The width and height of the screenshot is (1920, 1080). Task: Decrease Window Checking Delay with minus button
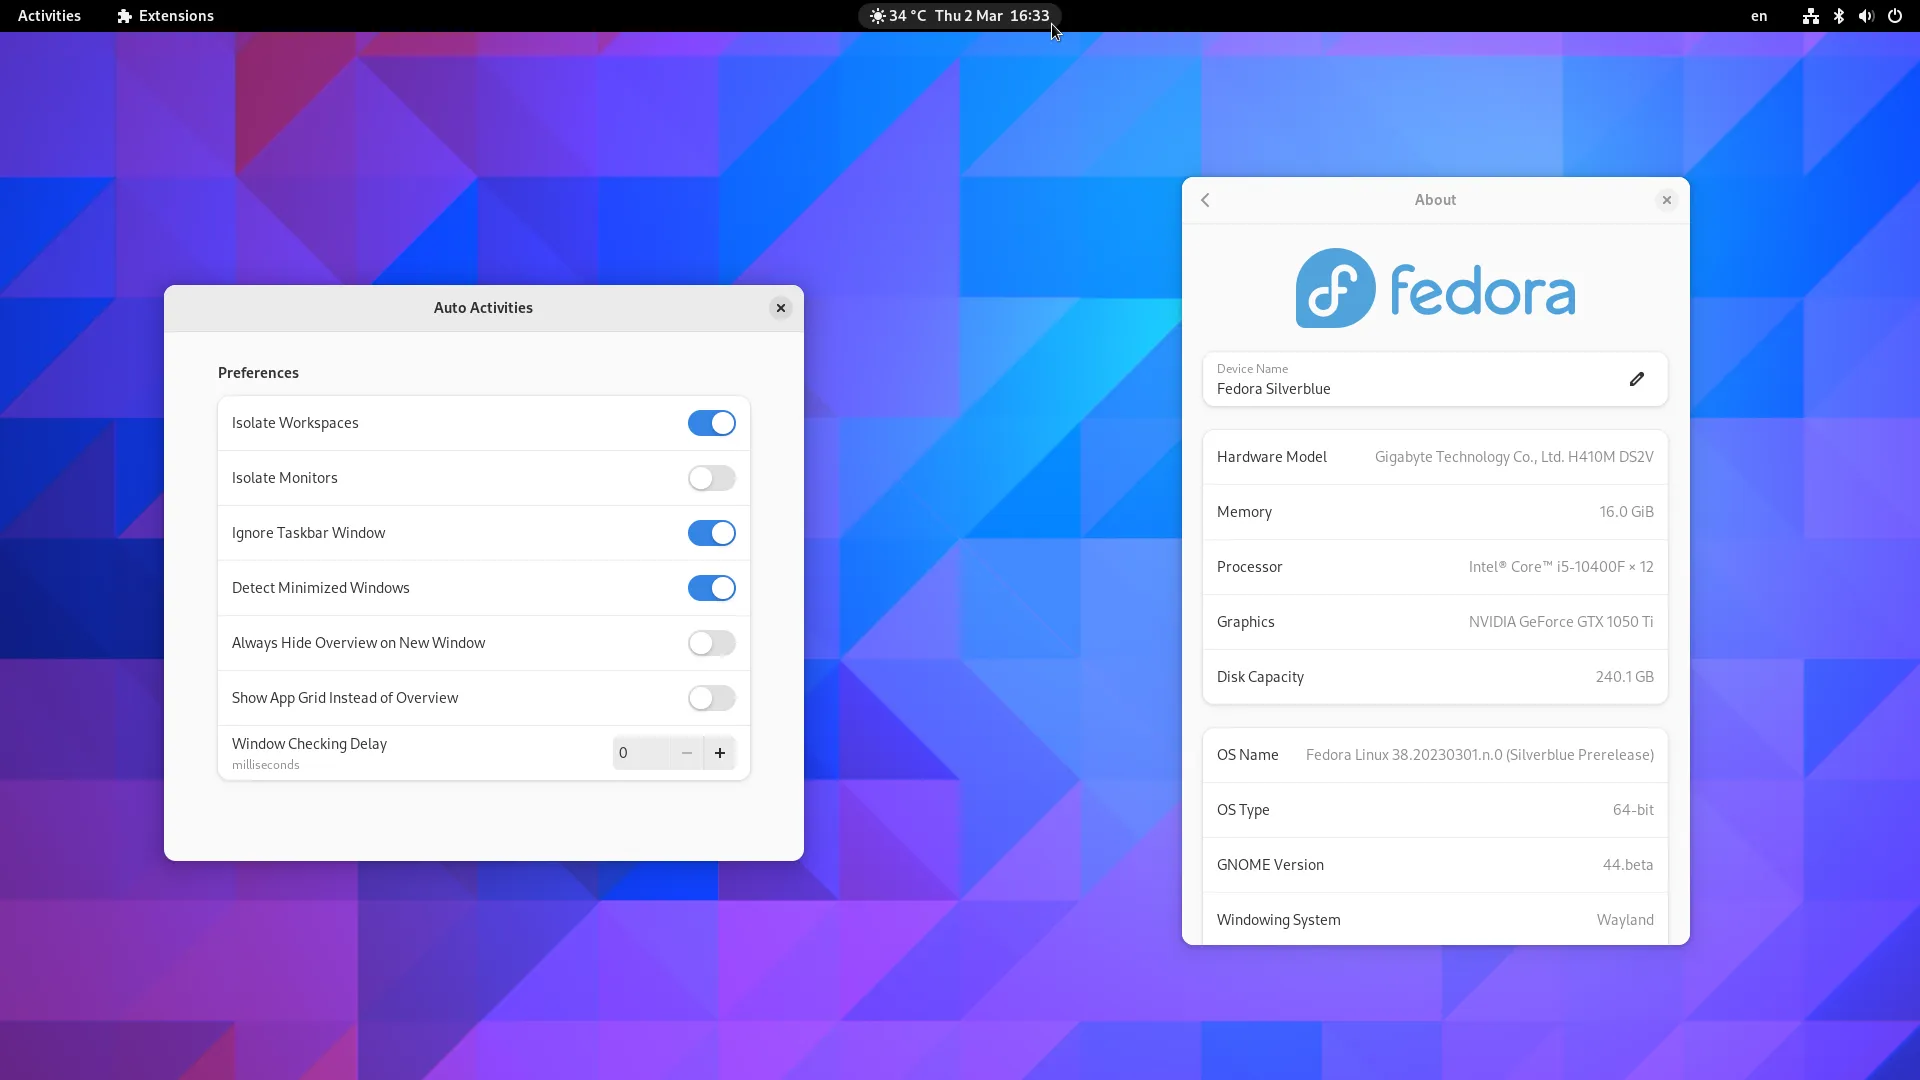point(686,753)
